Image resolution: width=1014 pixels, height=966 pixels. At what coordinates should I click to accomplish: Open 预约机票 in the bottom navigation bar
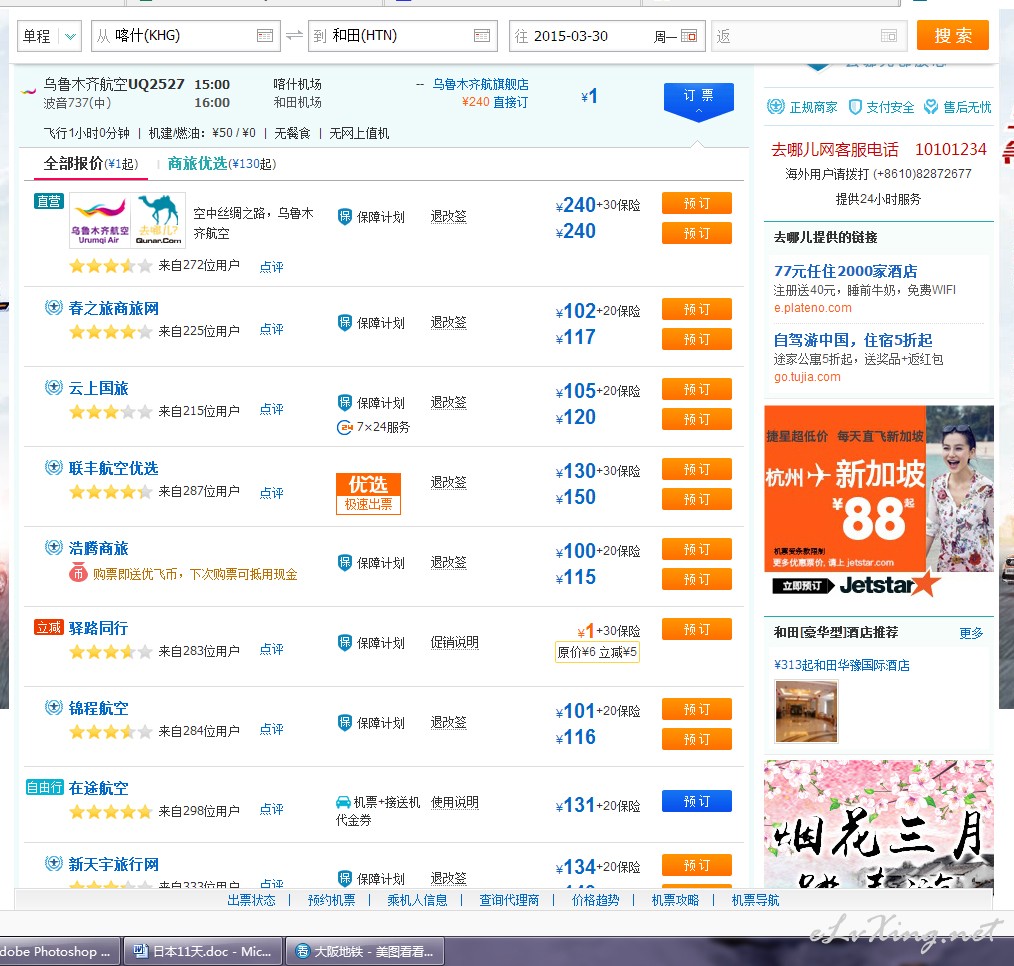[332, 900]
